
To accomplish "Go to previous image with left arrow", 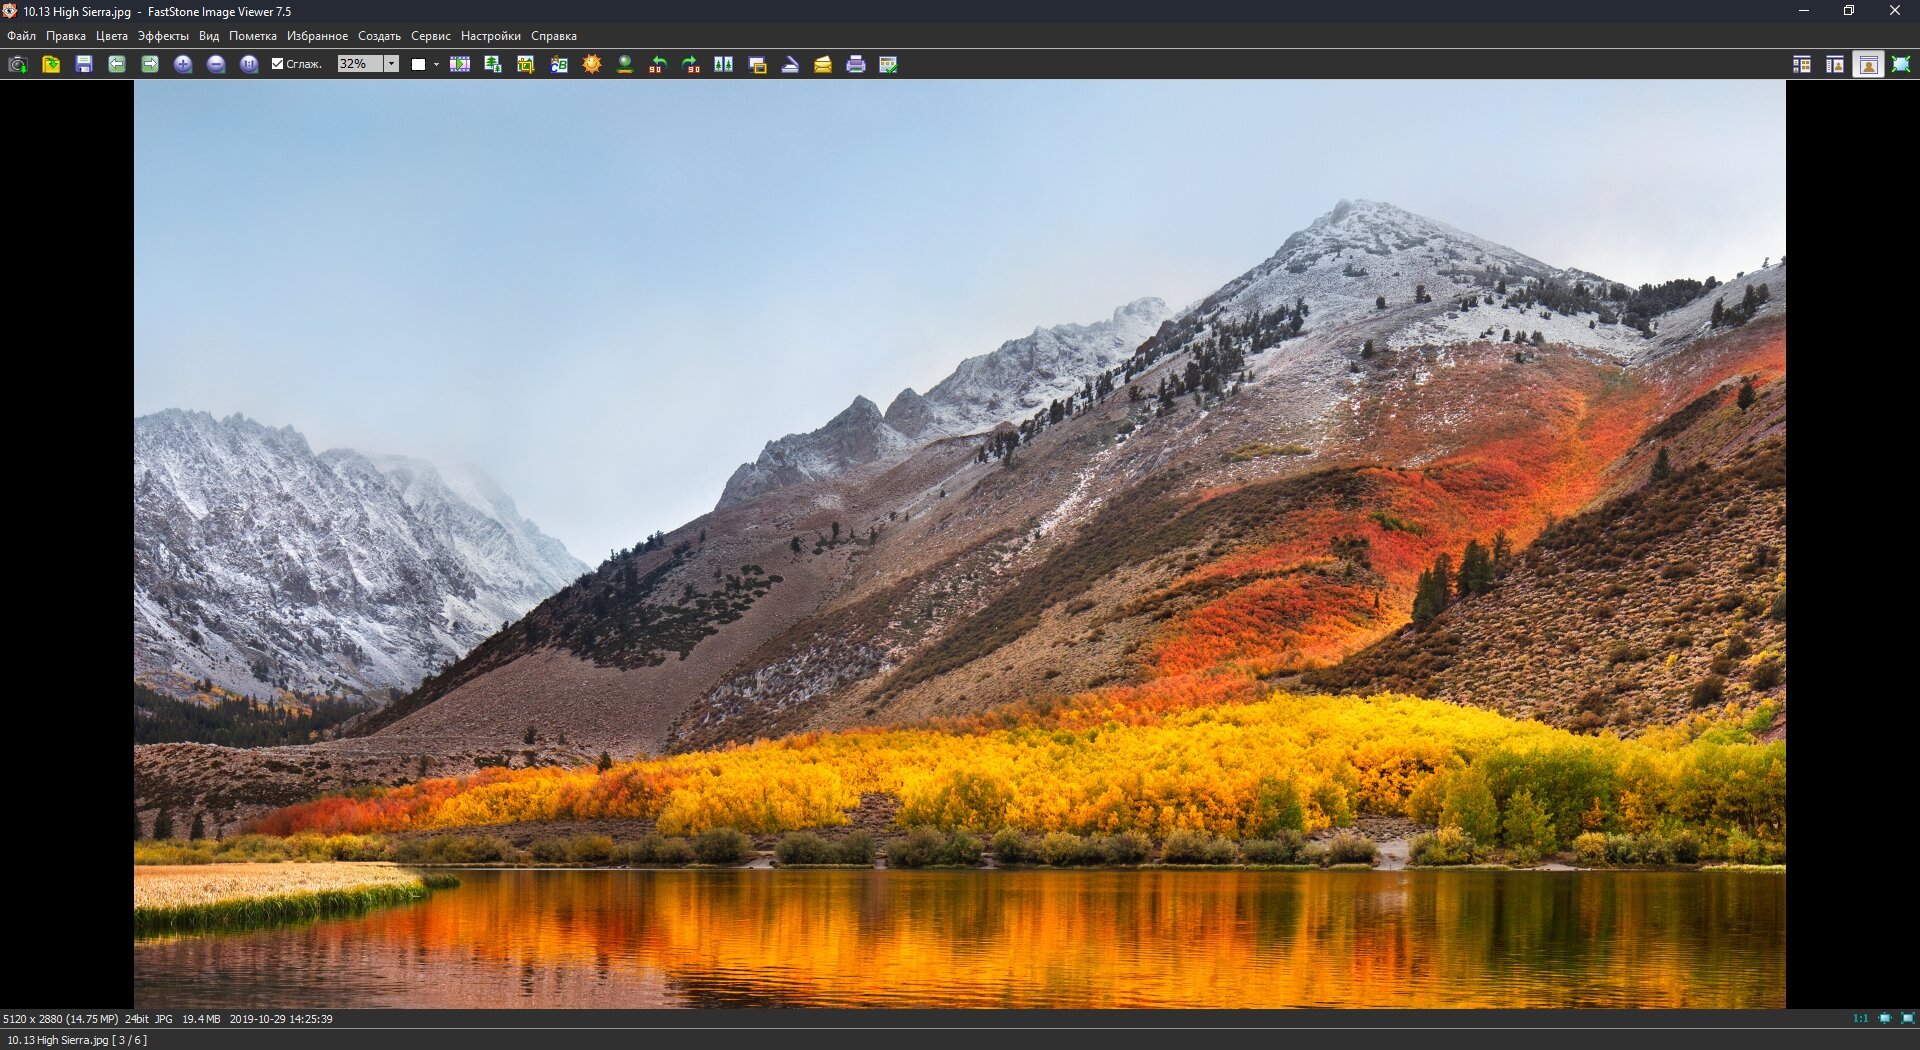I will pyautogui.click(x=117, y=64).
